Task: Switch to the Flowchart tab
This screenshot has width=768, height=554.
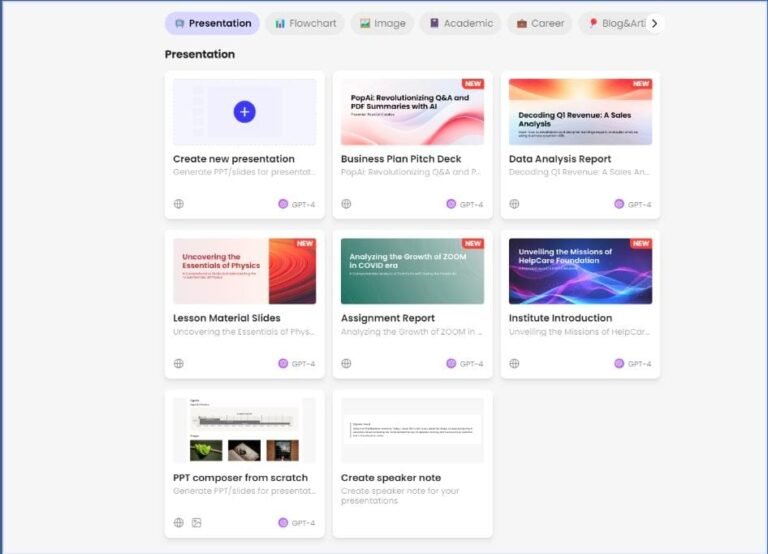Action: [305, 23]
